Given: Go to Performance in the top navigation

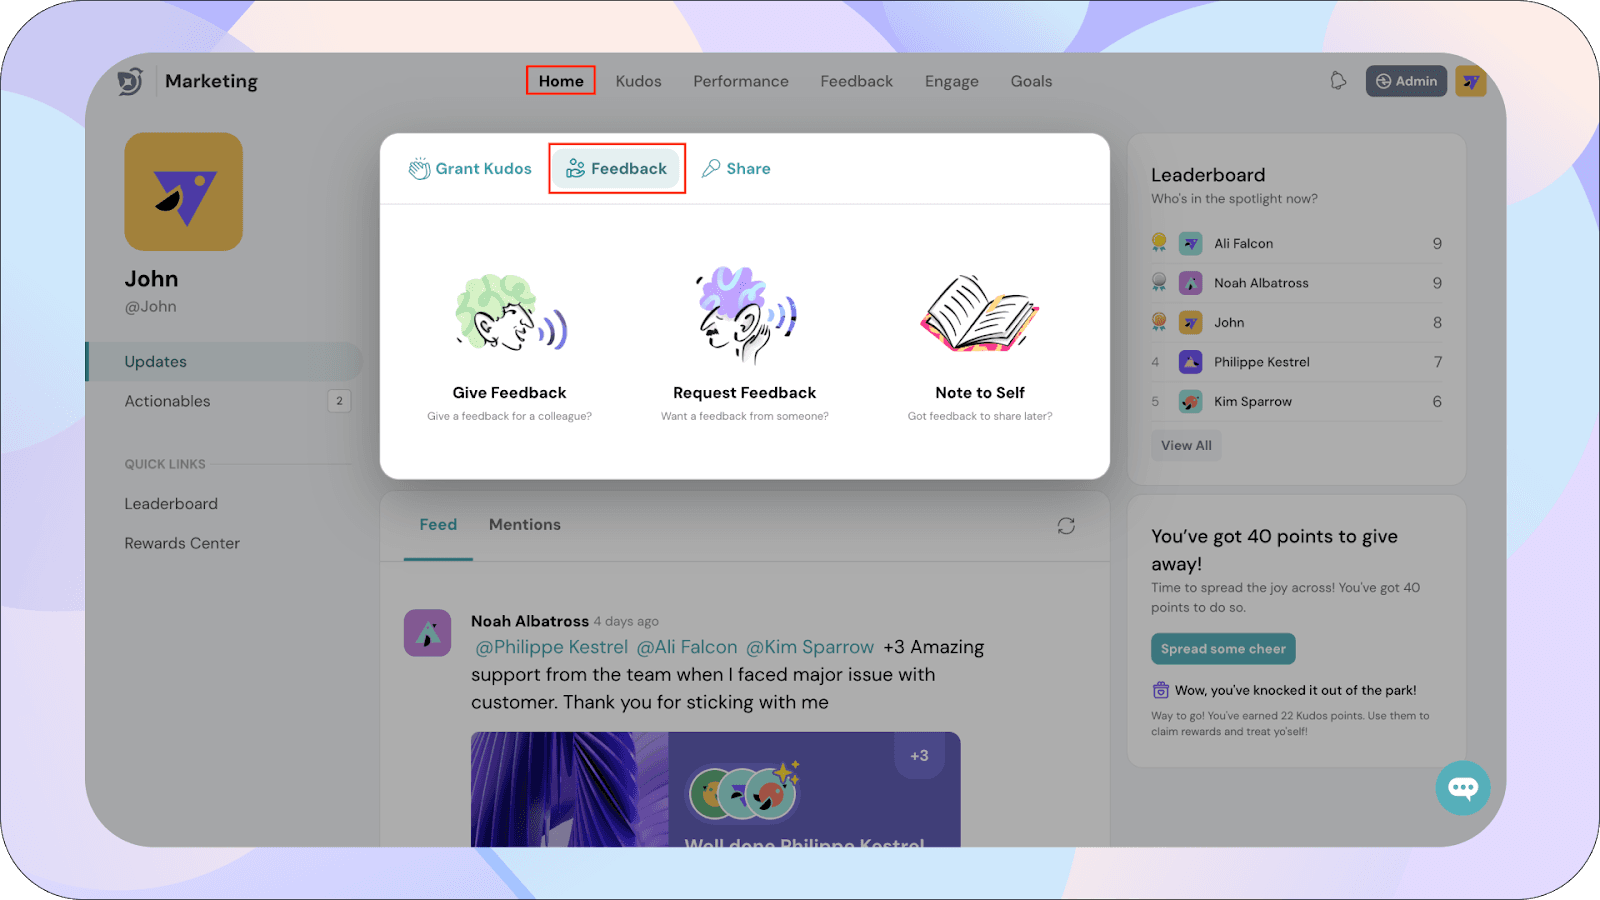Looking at the screenshot, I should (x=741, y=82).
